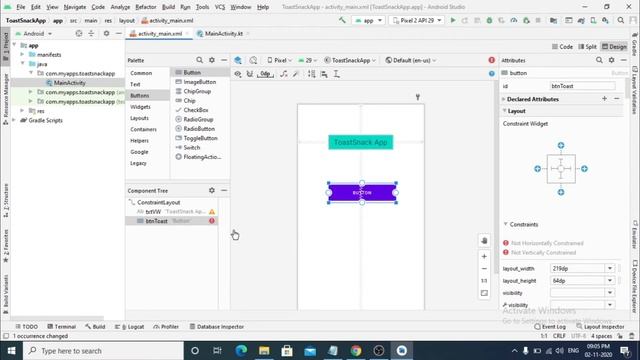Viewport: 640px width, 360px height.
Task: Run the app with the green play icon
Action: coord(453,20)
